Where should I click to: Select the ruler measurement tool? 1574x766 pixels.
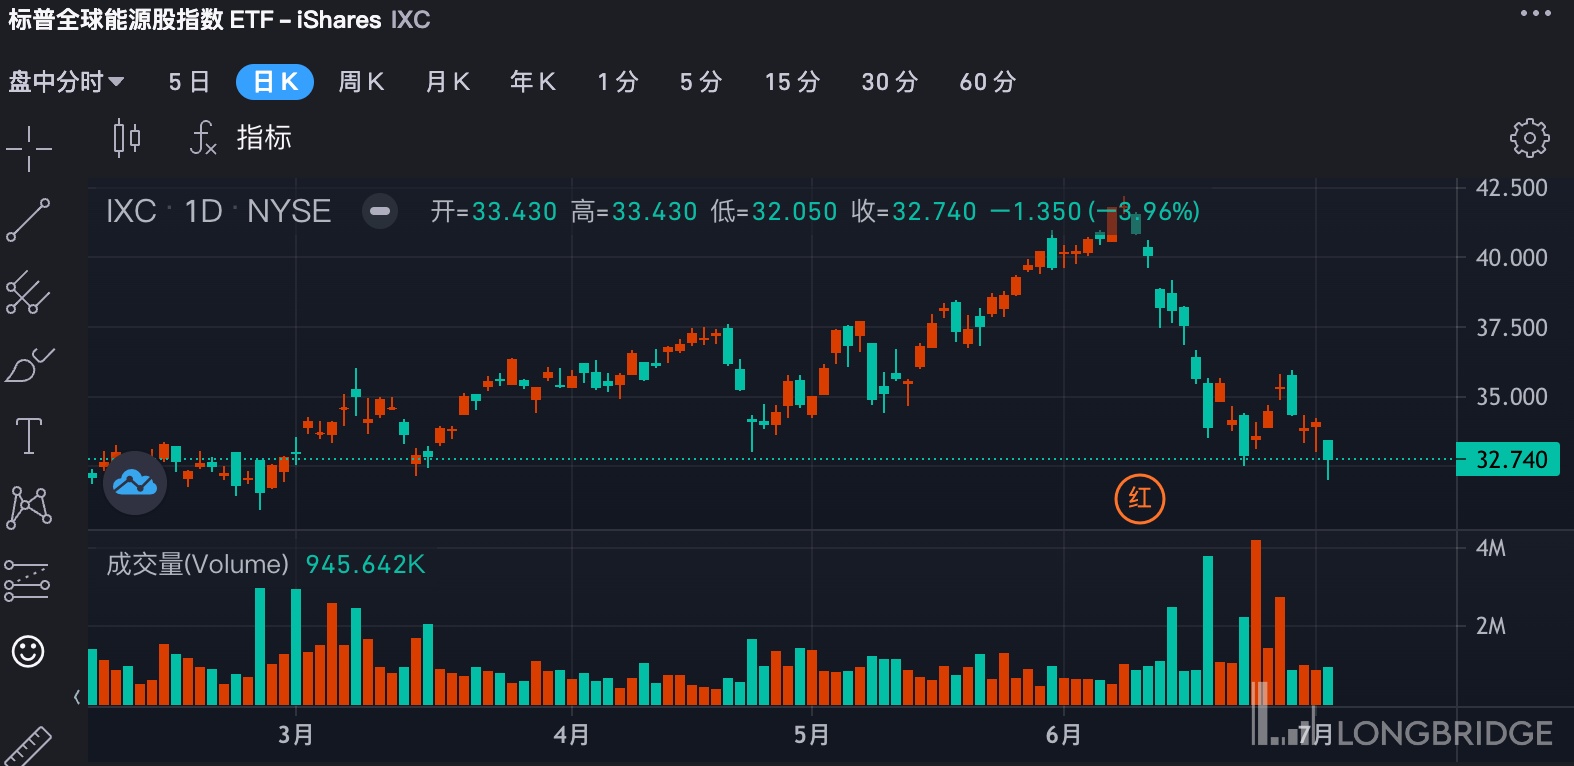pos(28,745)
